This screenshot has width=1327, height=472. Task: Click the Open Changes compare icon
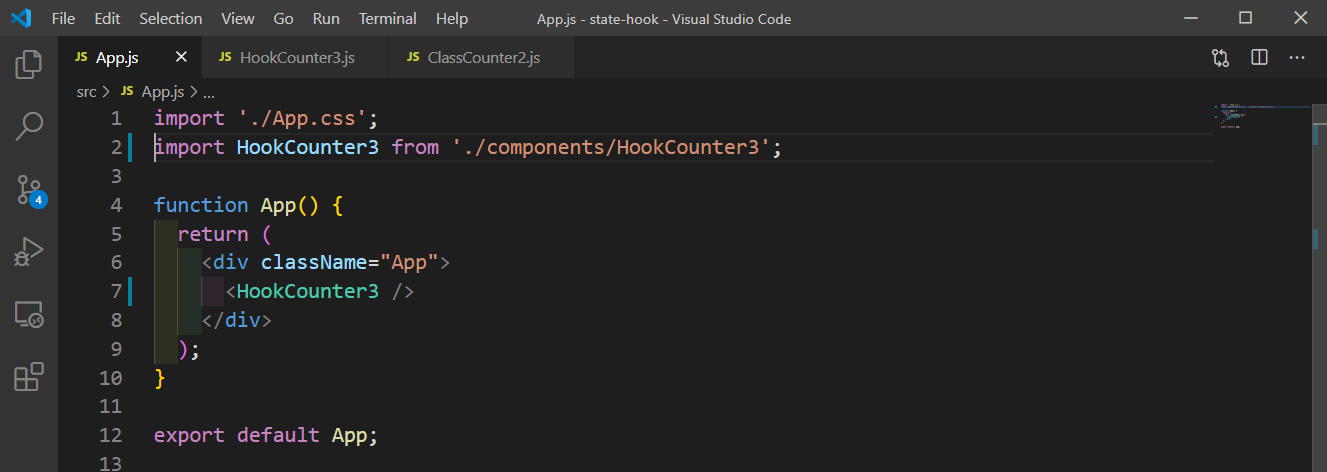pyautogui.click(x=1220, y=58)
